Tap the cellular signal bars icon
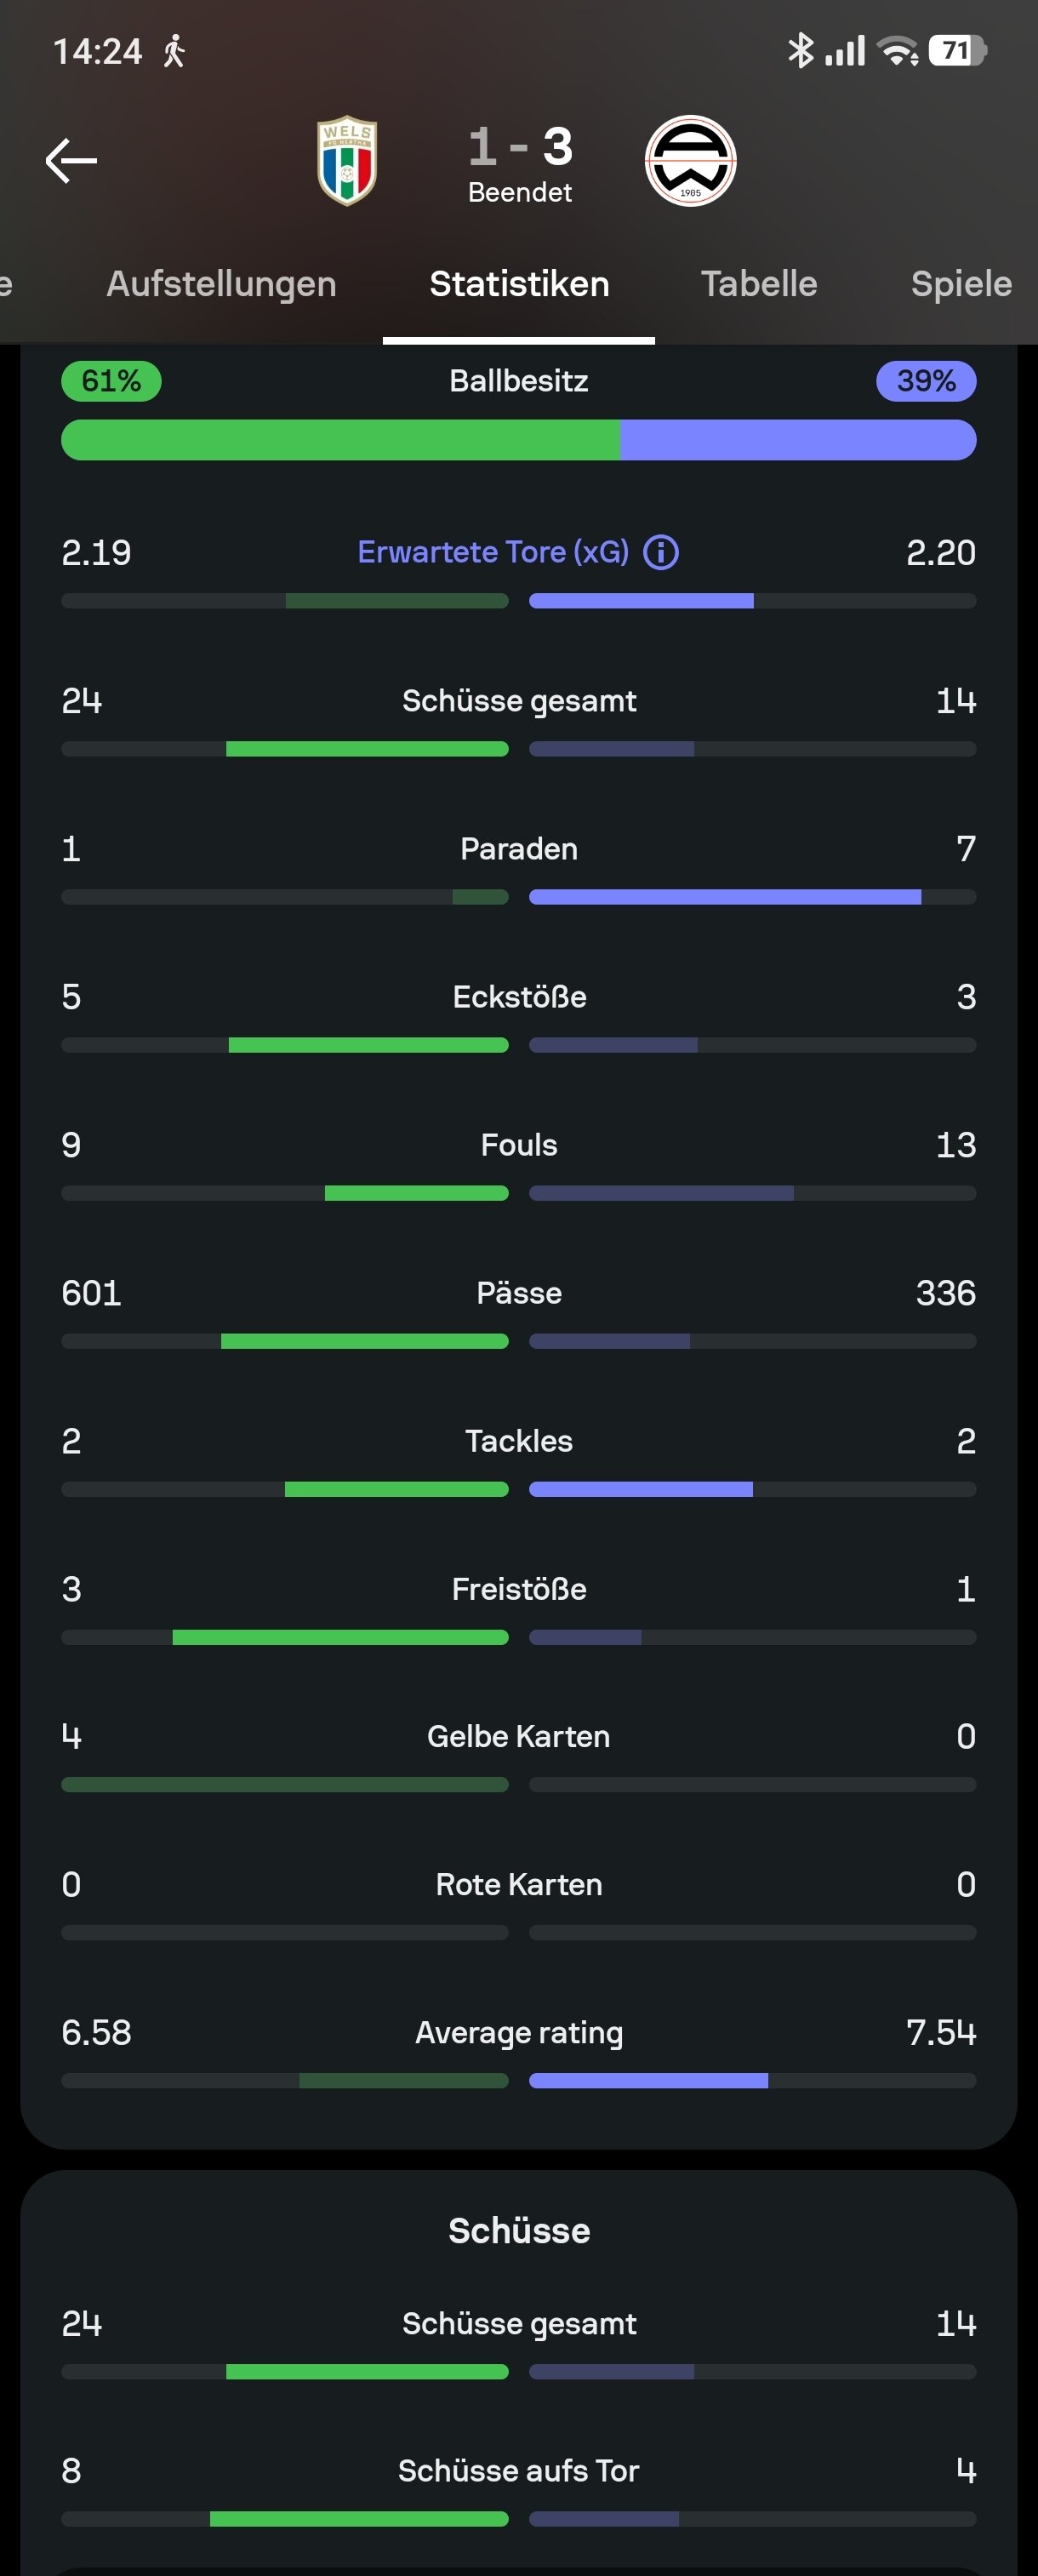1038x2576 pixels. [x=845, y=50]
